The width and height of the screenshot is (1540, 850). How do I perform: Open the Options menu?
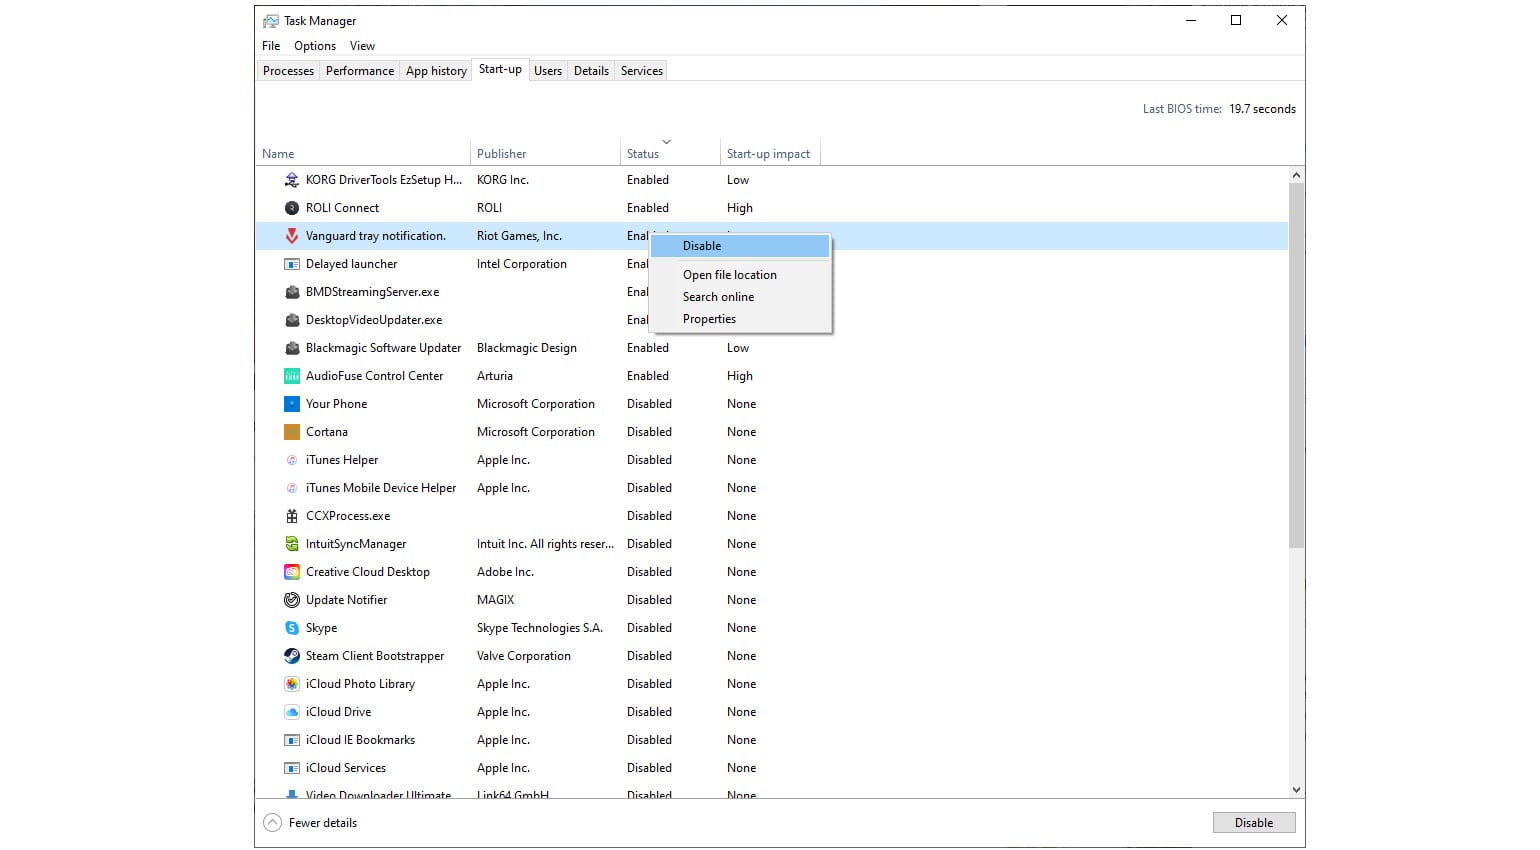pos(315,46)
